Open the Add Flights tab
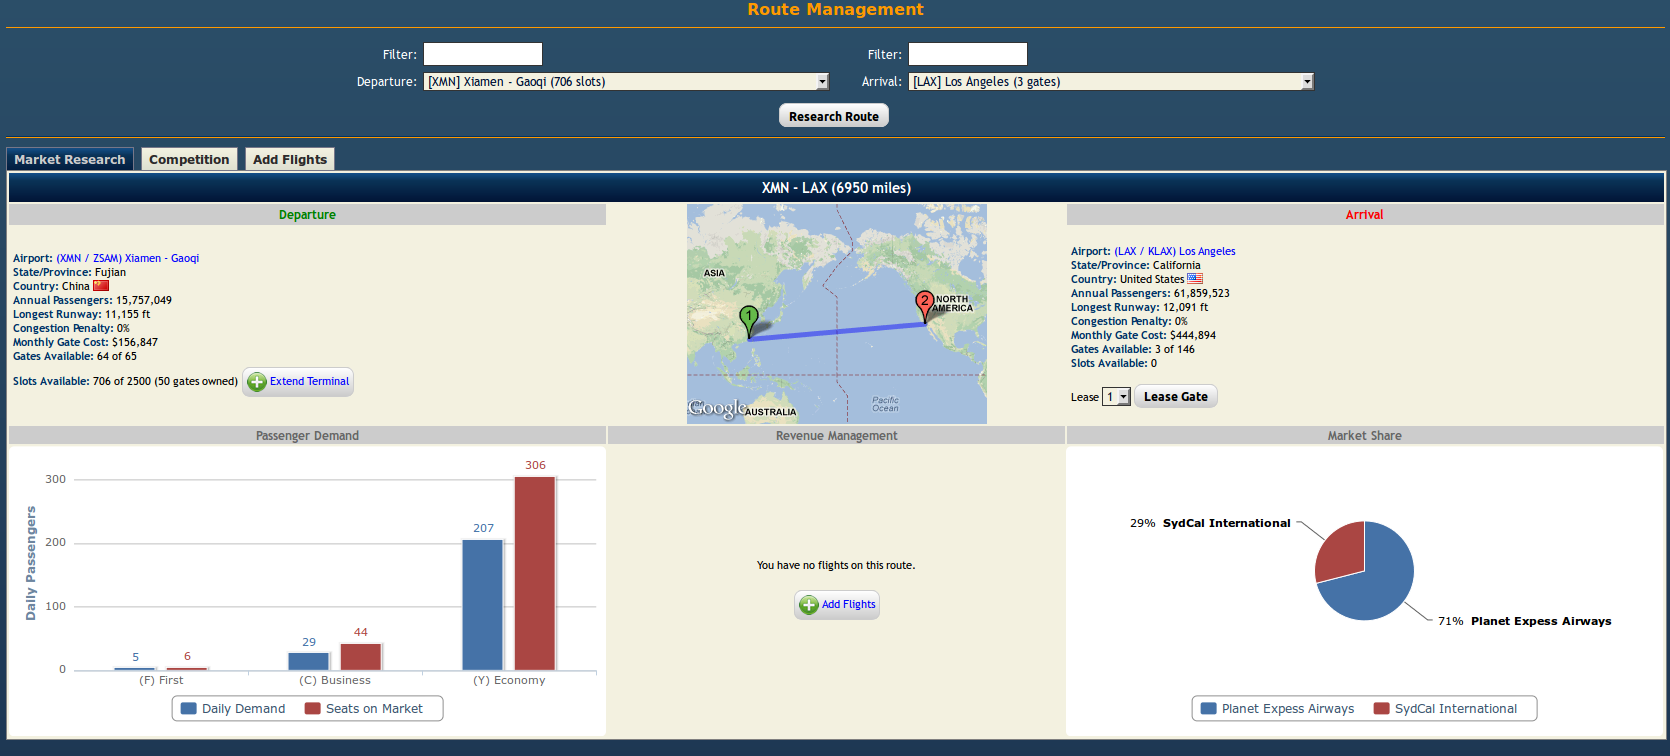Image resolution: width=1670 pixels, height=756 pixels. tap(290, 159)
